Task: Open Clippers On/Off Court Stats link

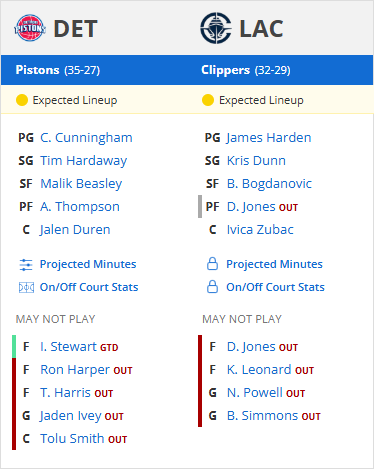Action: (x=275, y=287)
